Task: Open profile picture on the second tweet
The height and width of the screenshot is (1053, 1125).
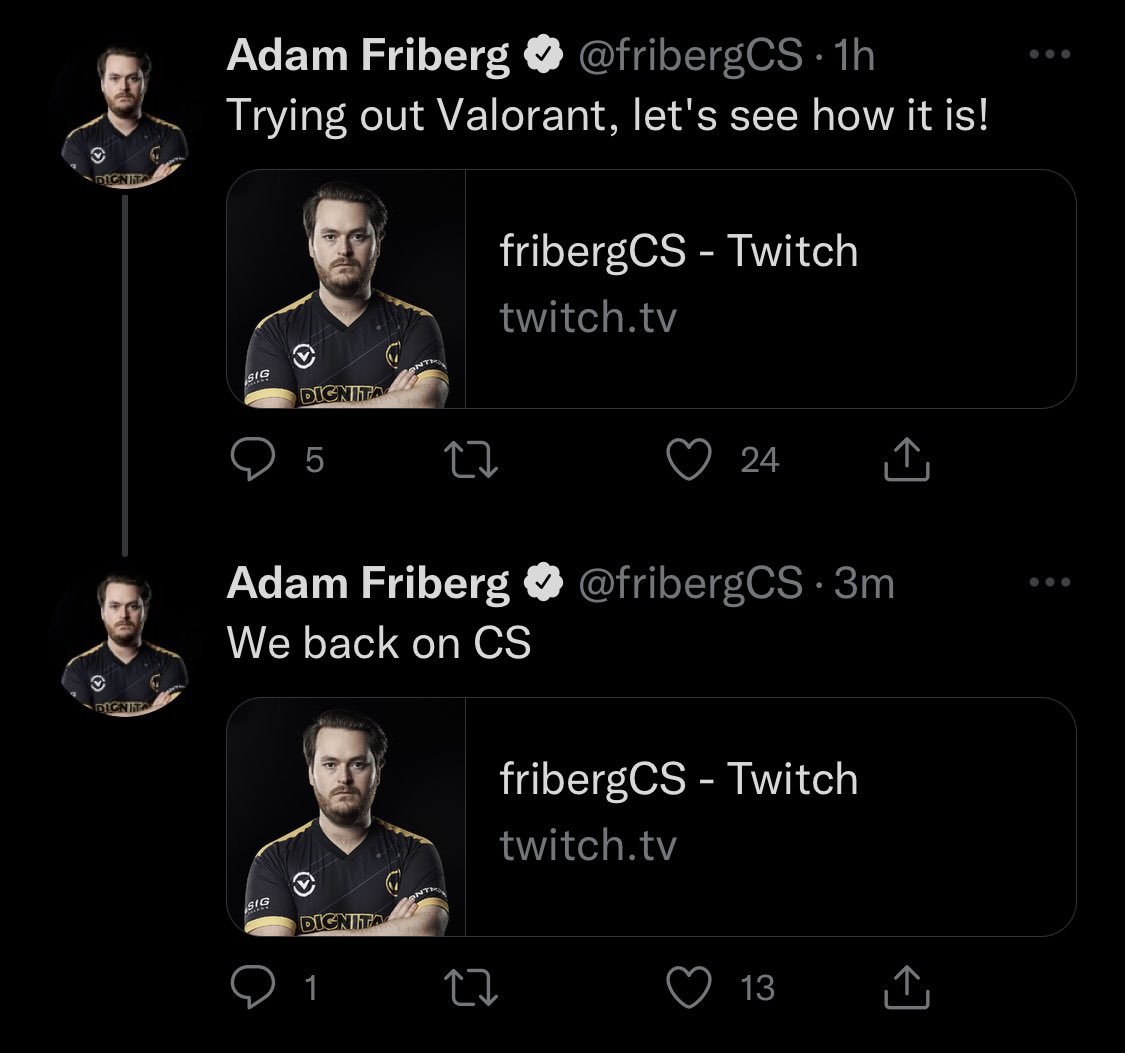Action: coord(124,645)
